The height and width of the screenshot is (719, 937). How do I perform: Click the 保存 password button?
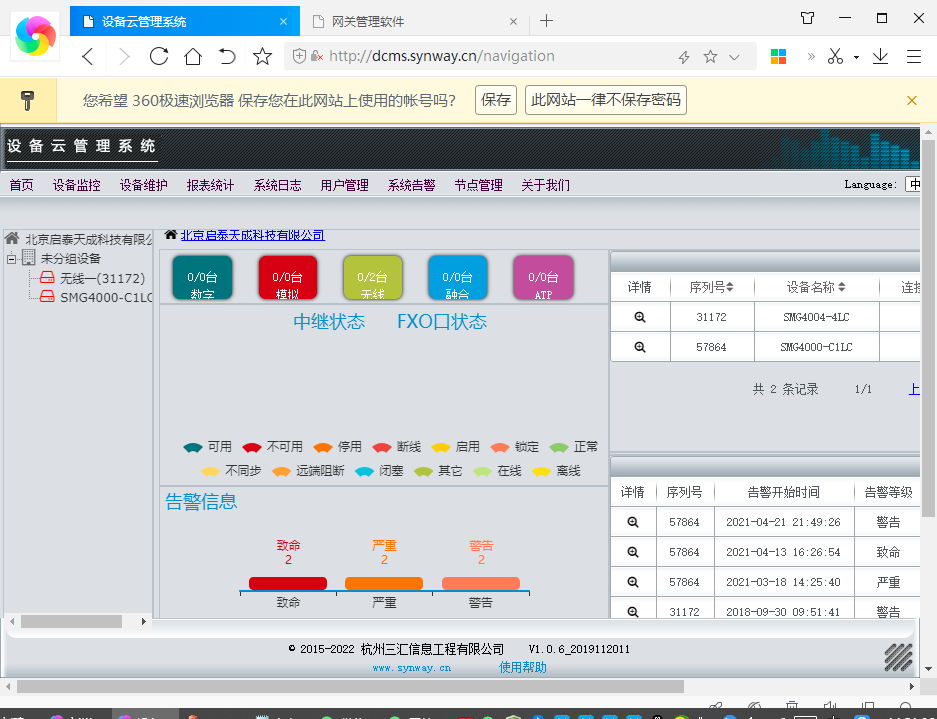point(496,100)
